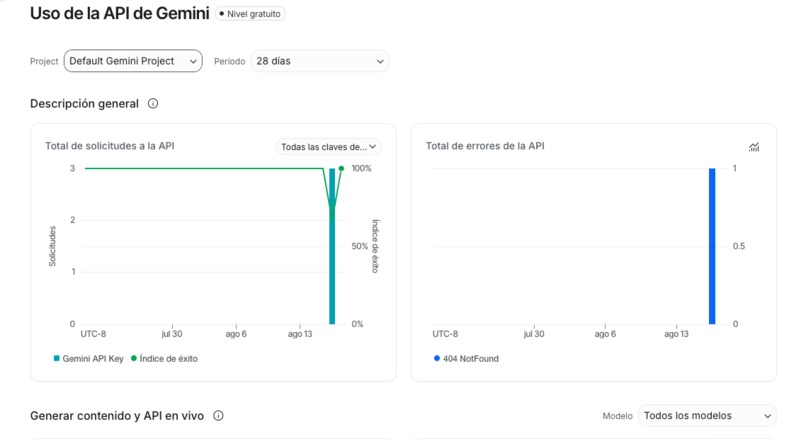Click the 'Generar contenido y API en vivo' heading
Viewport: 806px width, 441px height.
117,416
